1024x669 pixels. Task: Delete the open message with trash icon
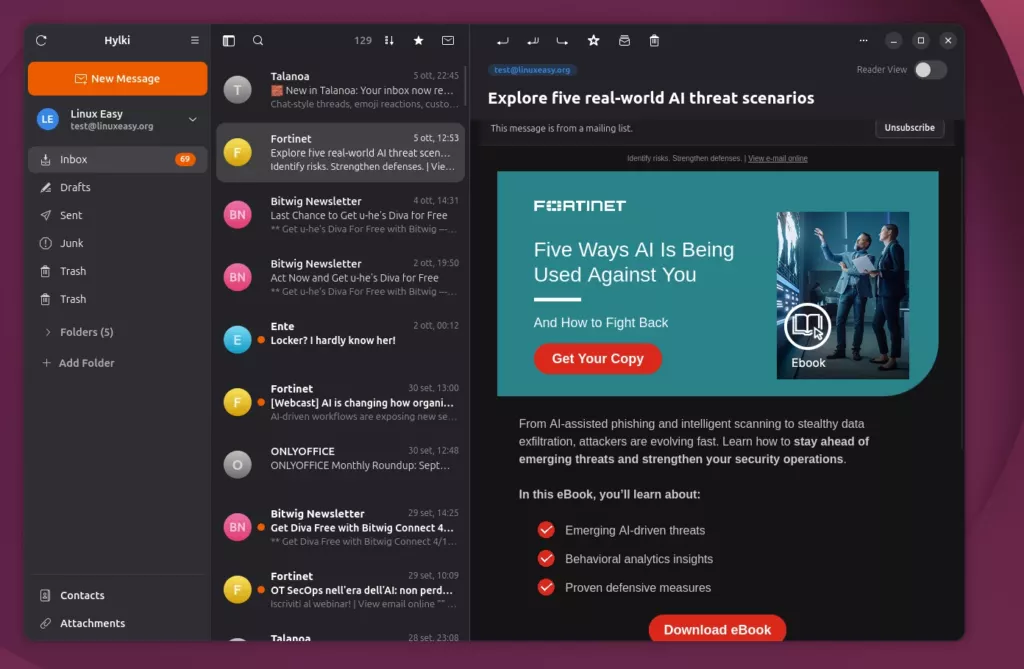(654, 41)
